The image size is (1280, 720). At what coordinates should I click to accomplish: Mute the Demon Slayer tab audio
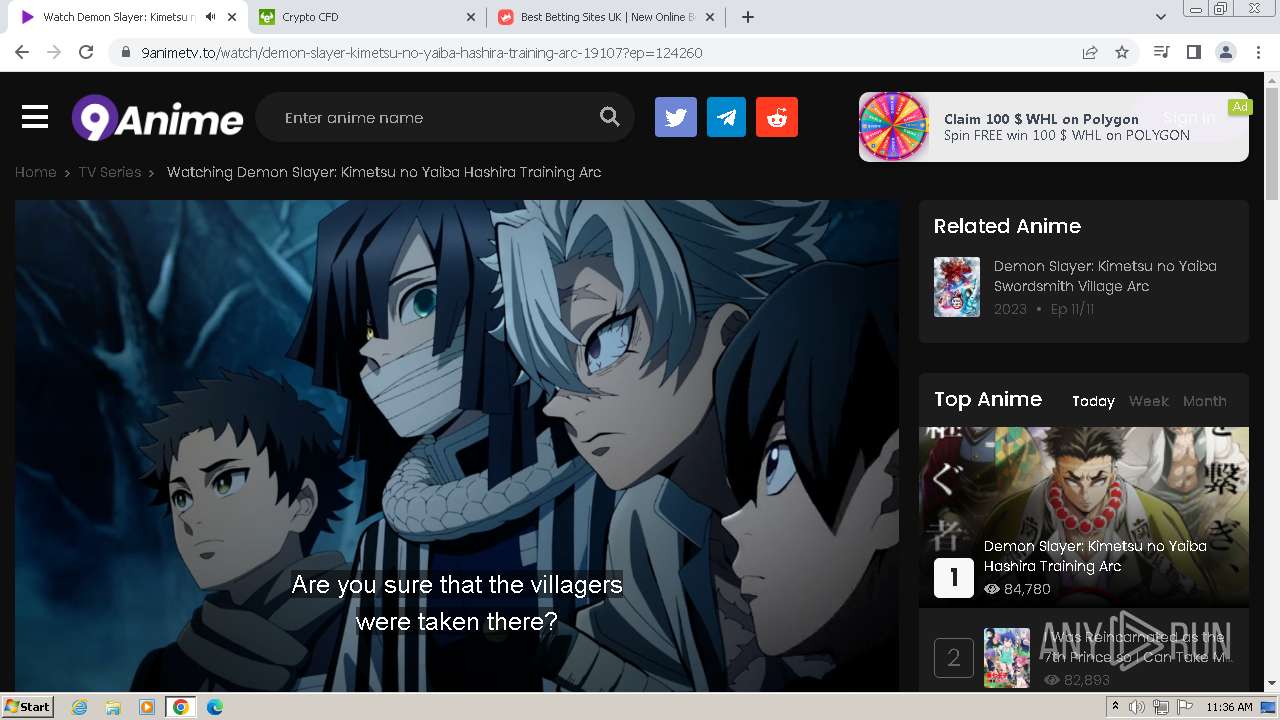[211, 17]
